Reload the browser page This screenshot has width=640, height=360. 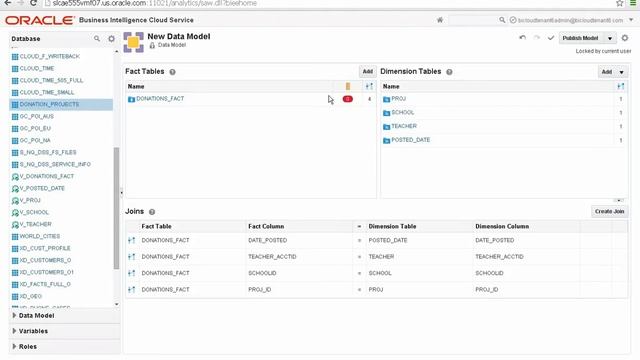click(x=33, y=3)
